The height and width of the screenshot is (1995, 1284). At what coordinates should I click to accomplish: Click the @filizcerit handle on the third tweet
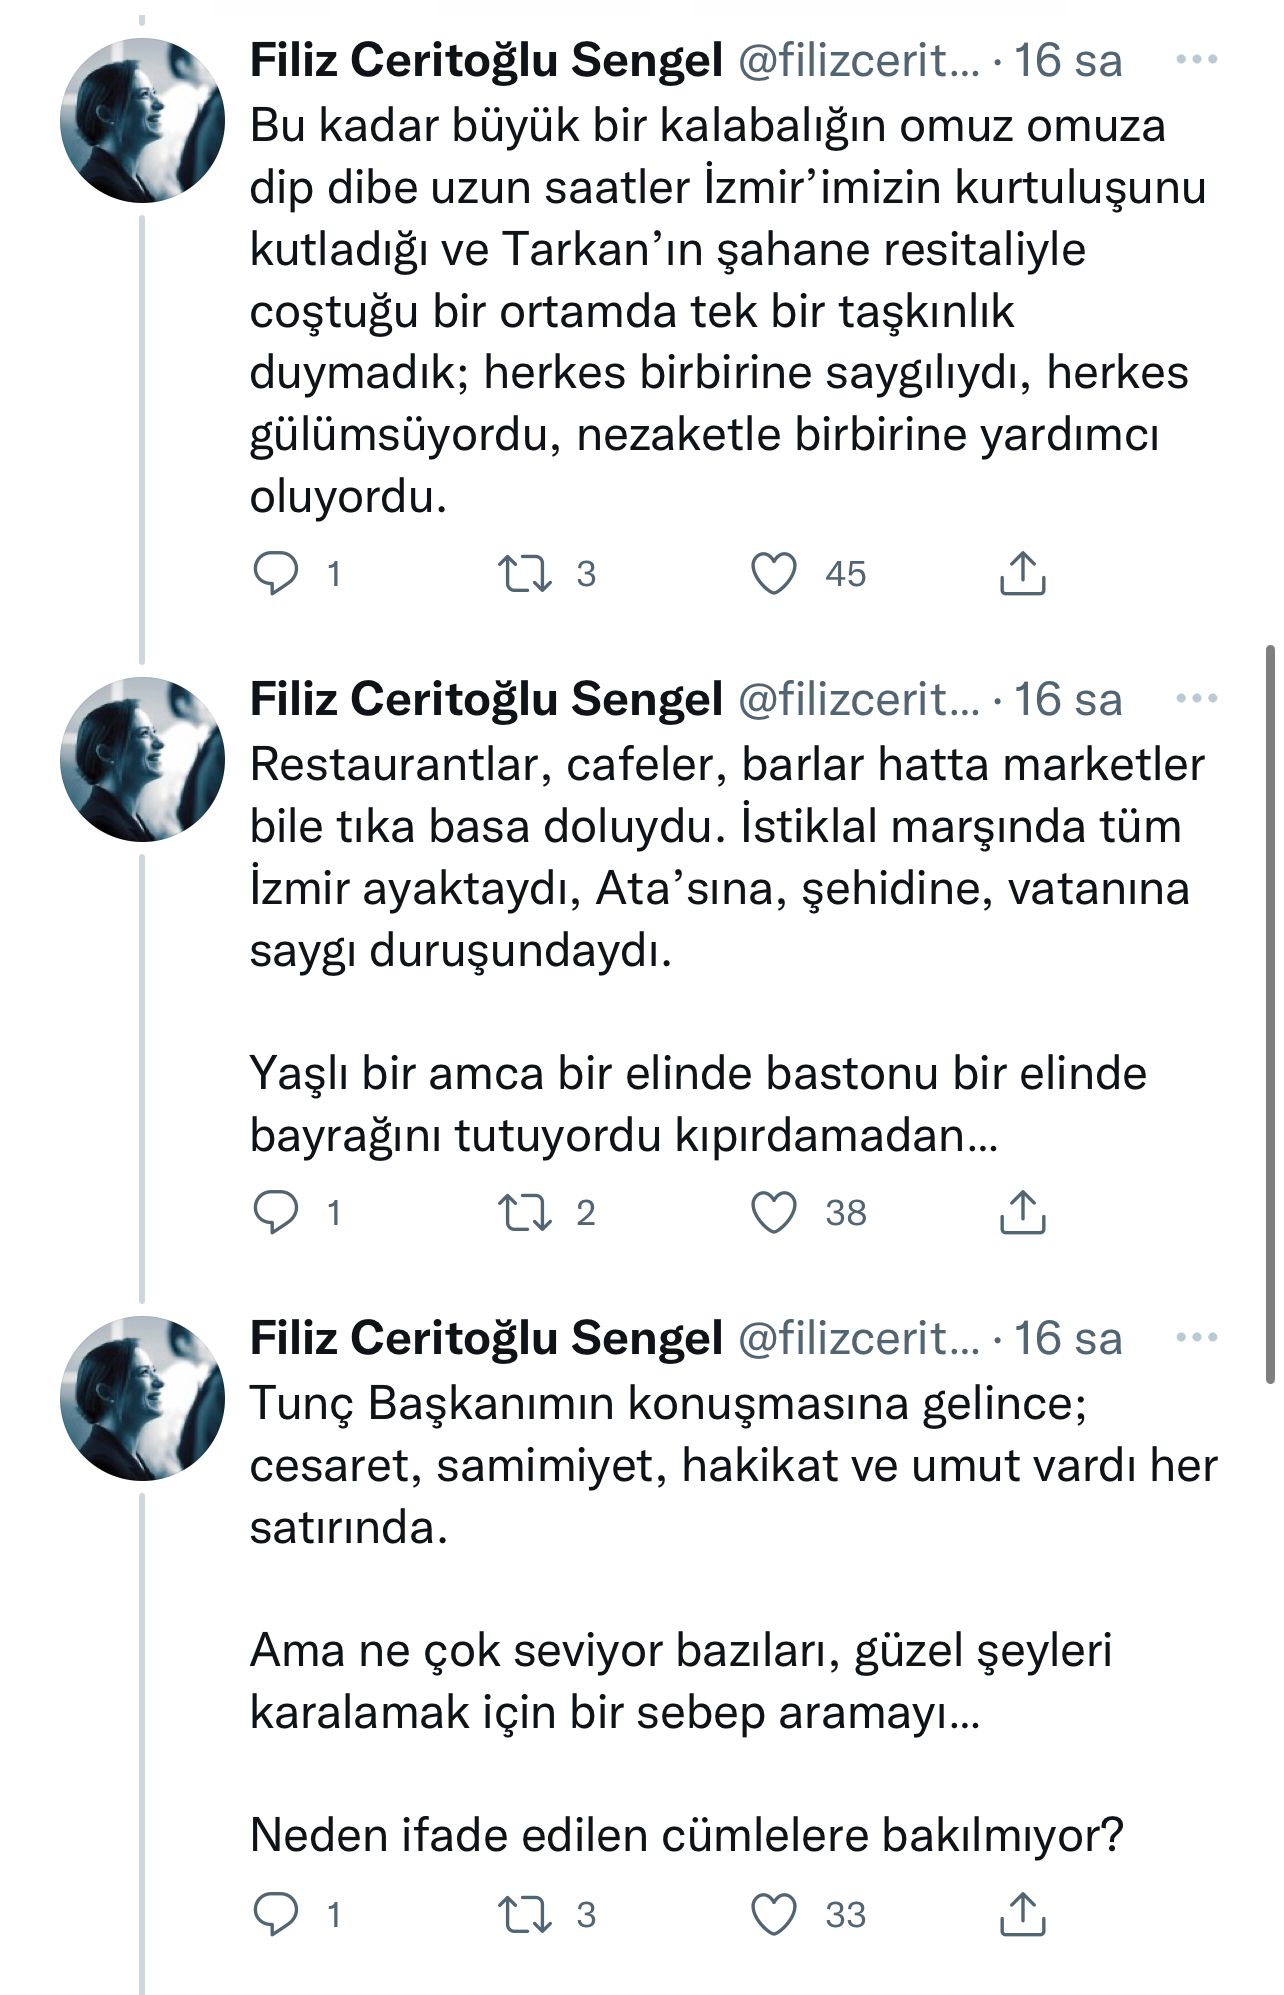[x=858, y=1339]
